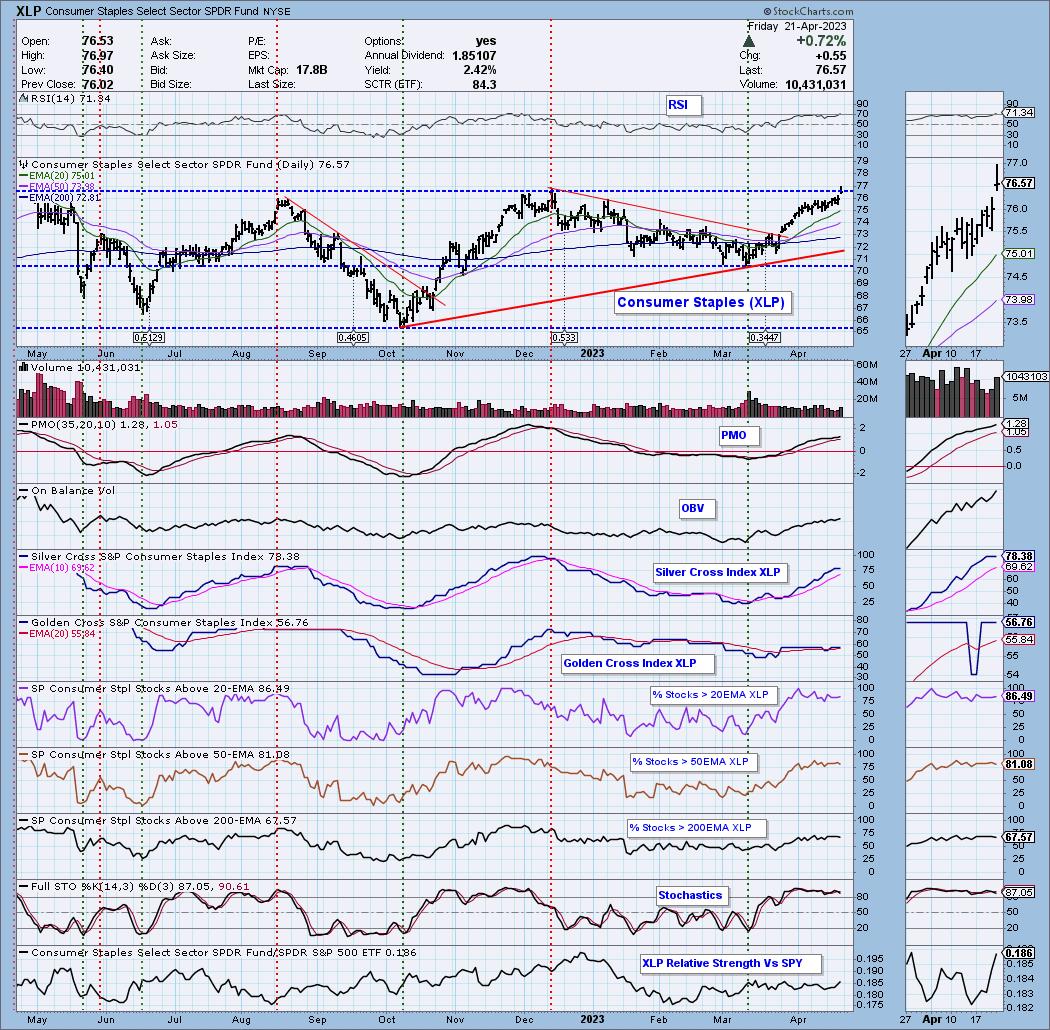Click the Silver Cross S&P Consumer Staples Index label
The image size is (1050, 1030).
pyautogui.click(x=159, y=557)
